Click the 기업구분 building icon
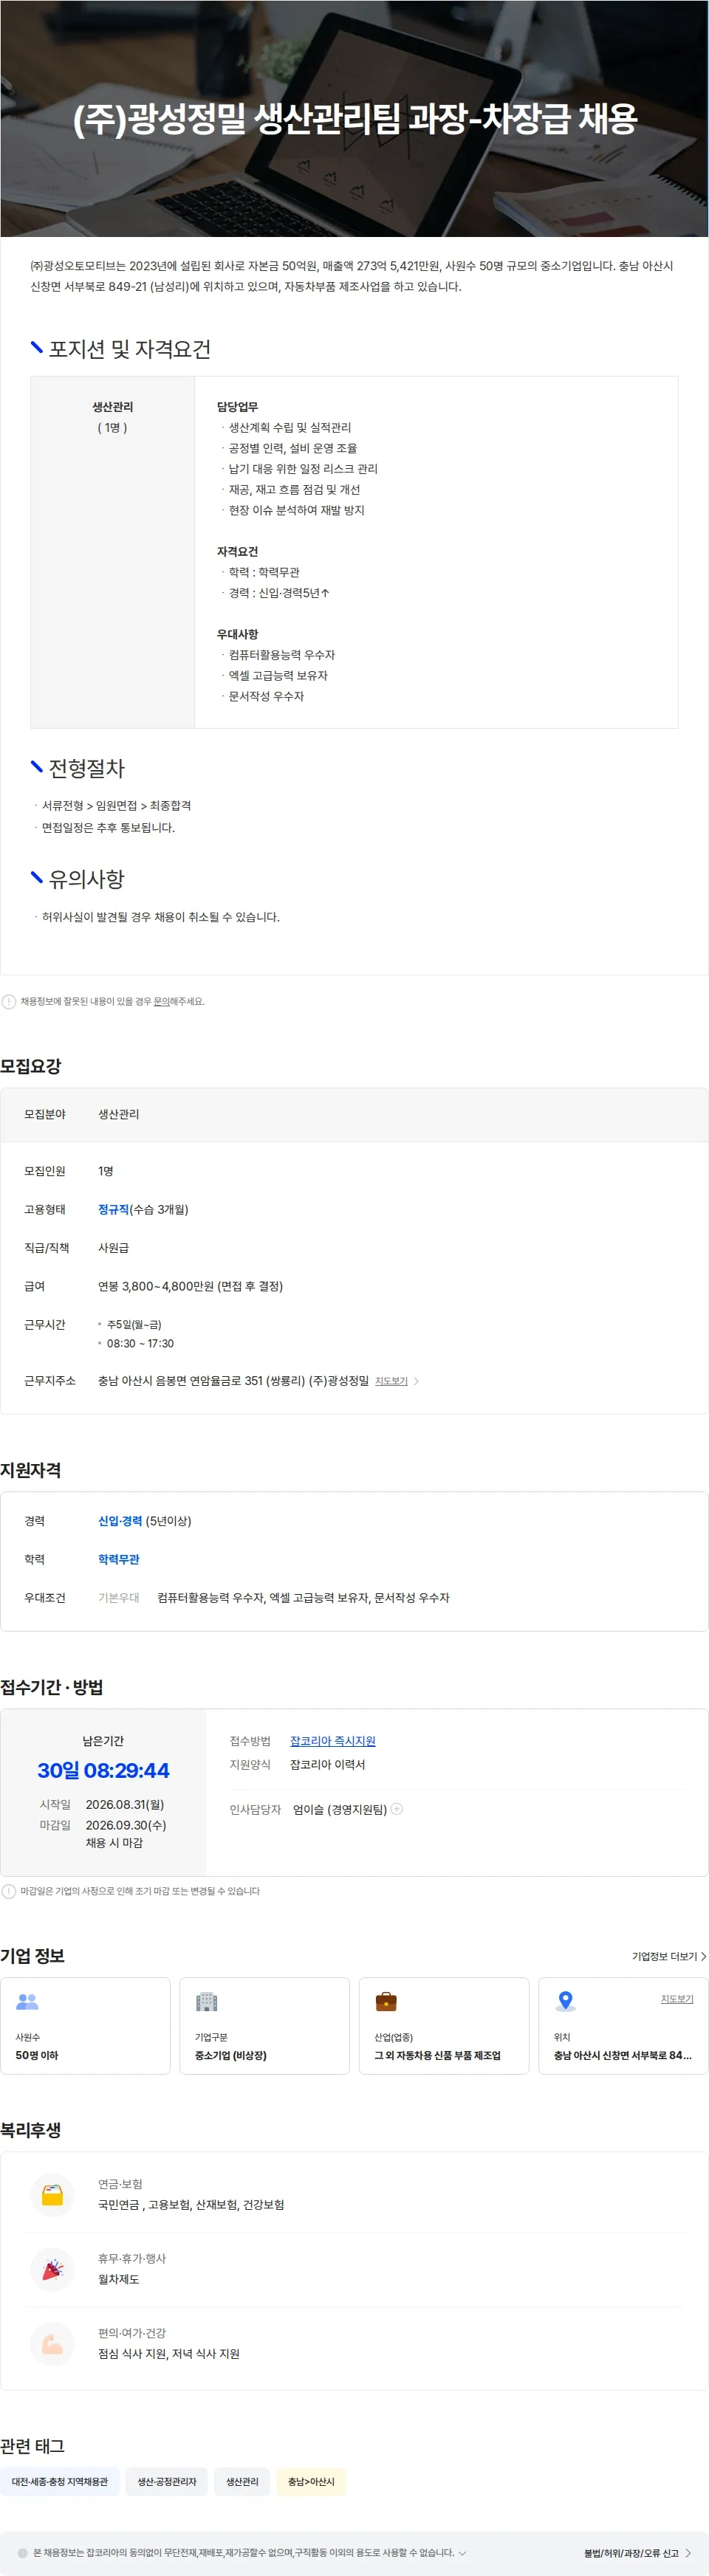Image resolution: width=709 pixels, height=2576 pixels. click(206, 2001)
